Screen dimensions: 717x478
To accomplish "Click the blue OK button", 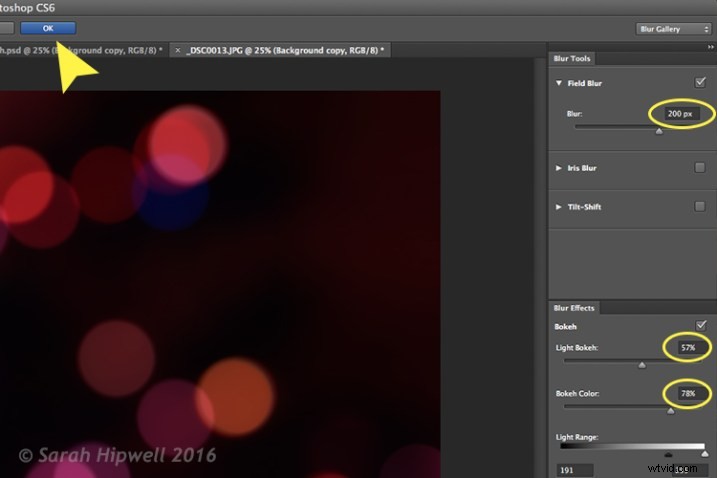I will [48, 28].
